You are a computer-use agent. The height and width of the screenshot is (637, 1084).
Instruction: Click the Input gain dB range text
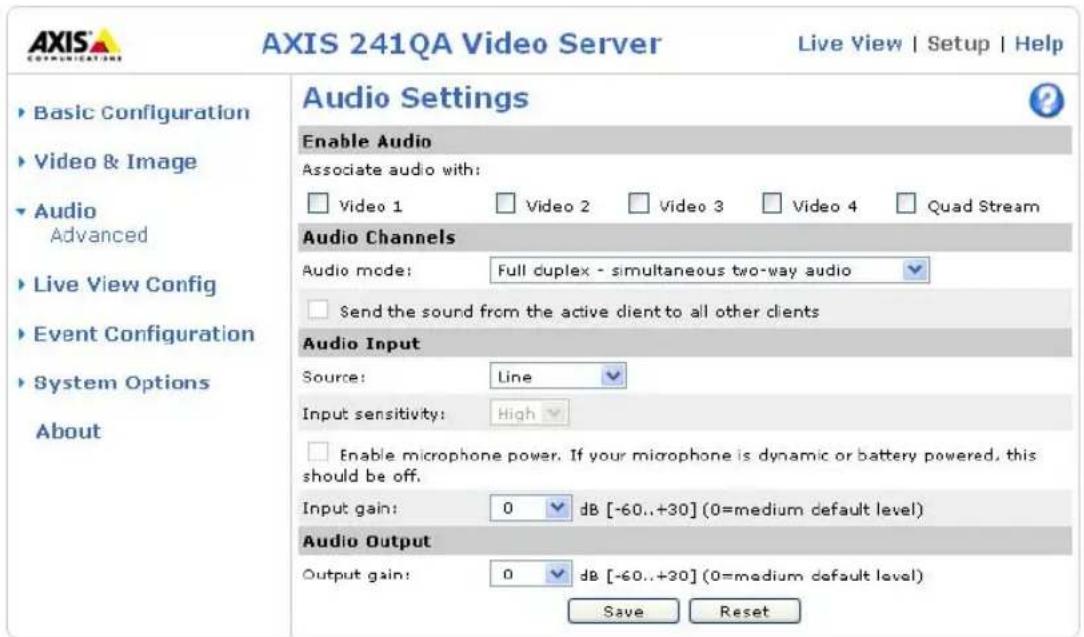(751, 510)
